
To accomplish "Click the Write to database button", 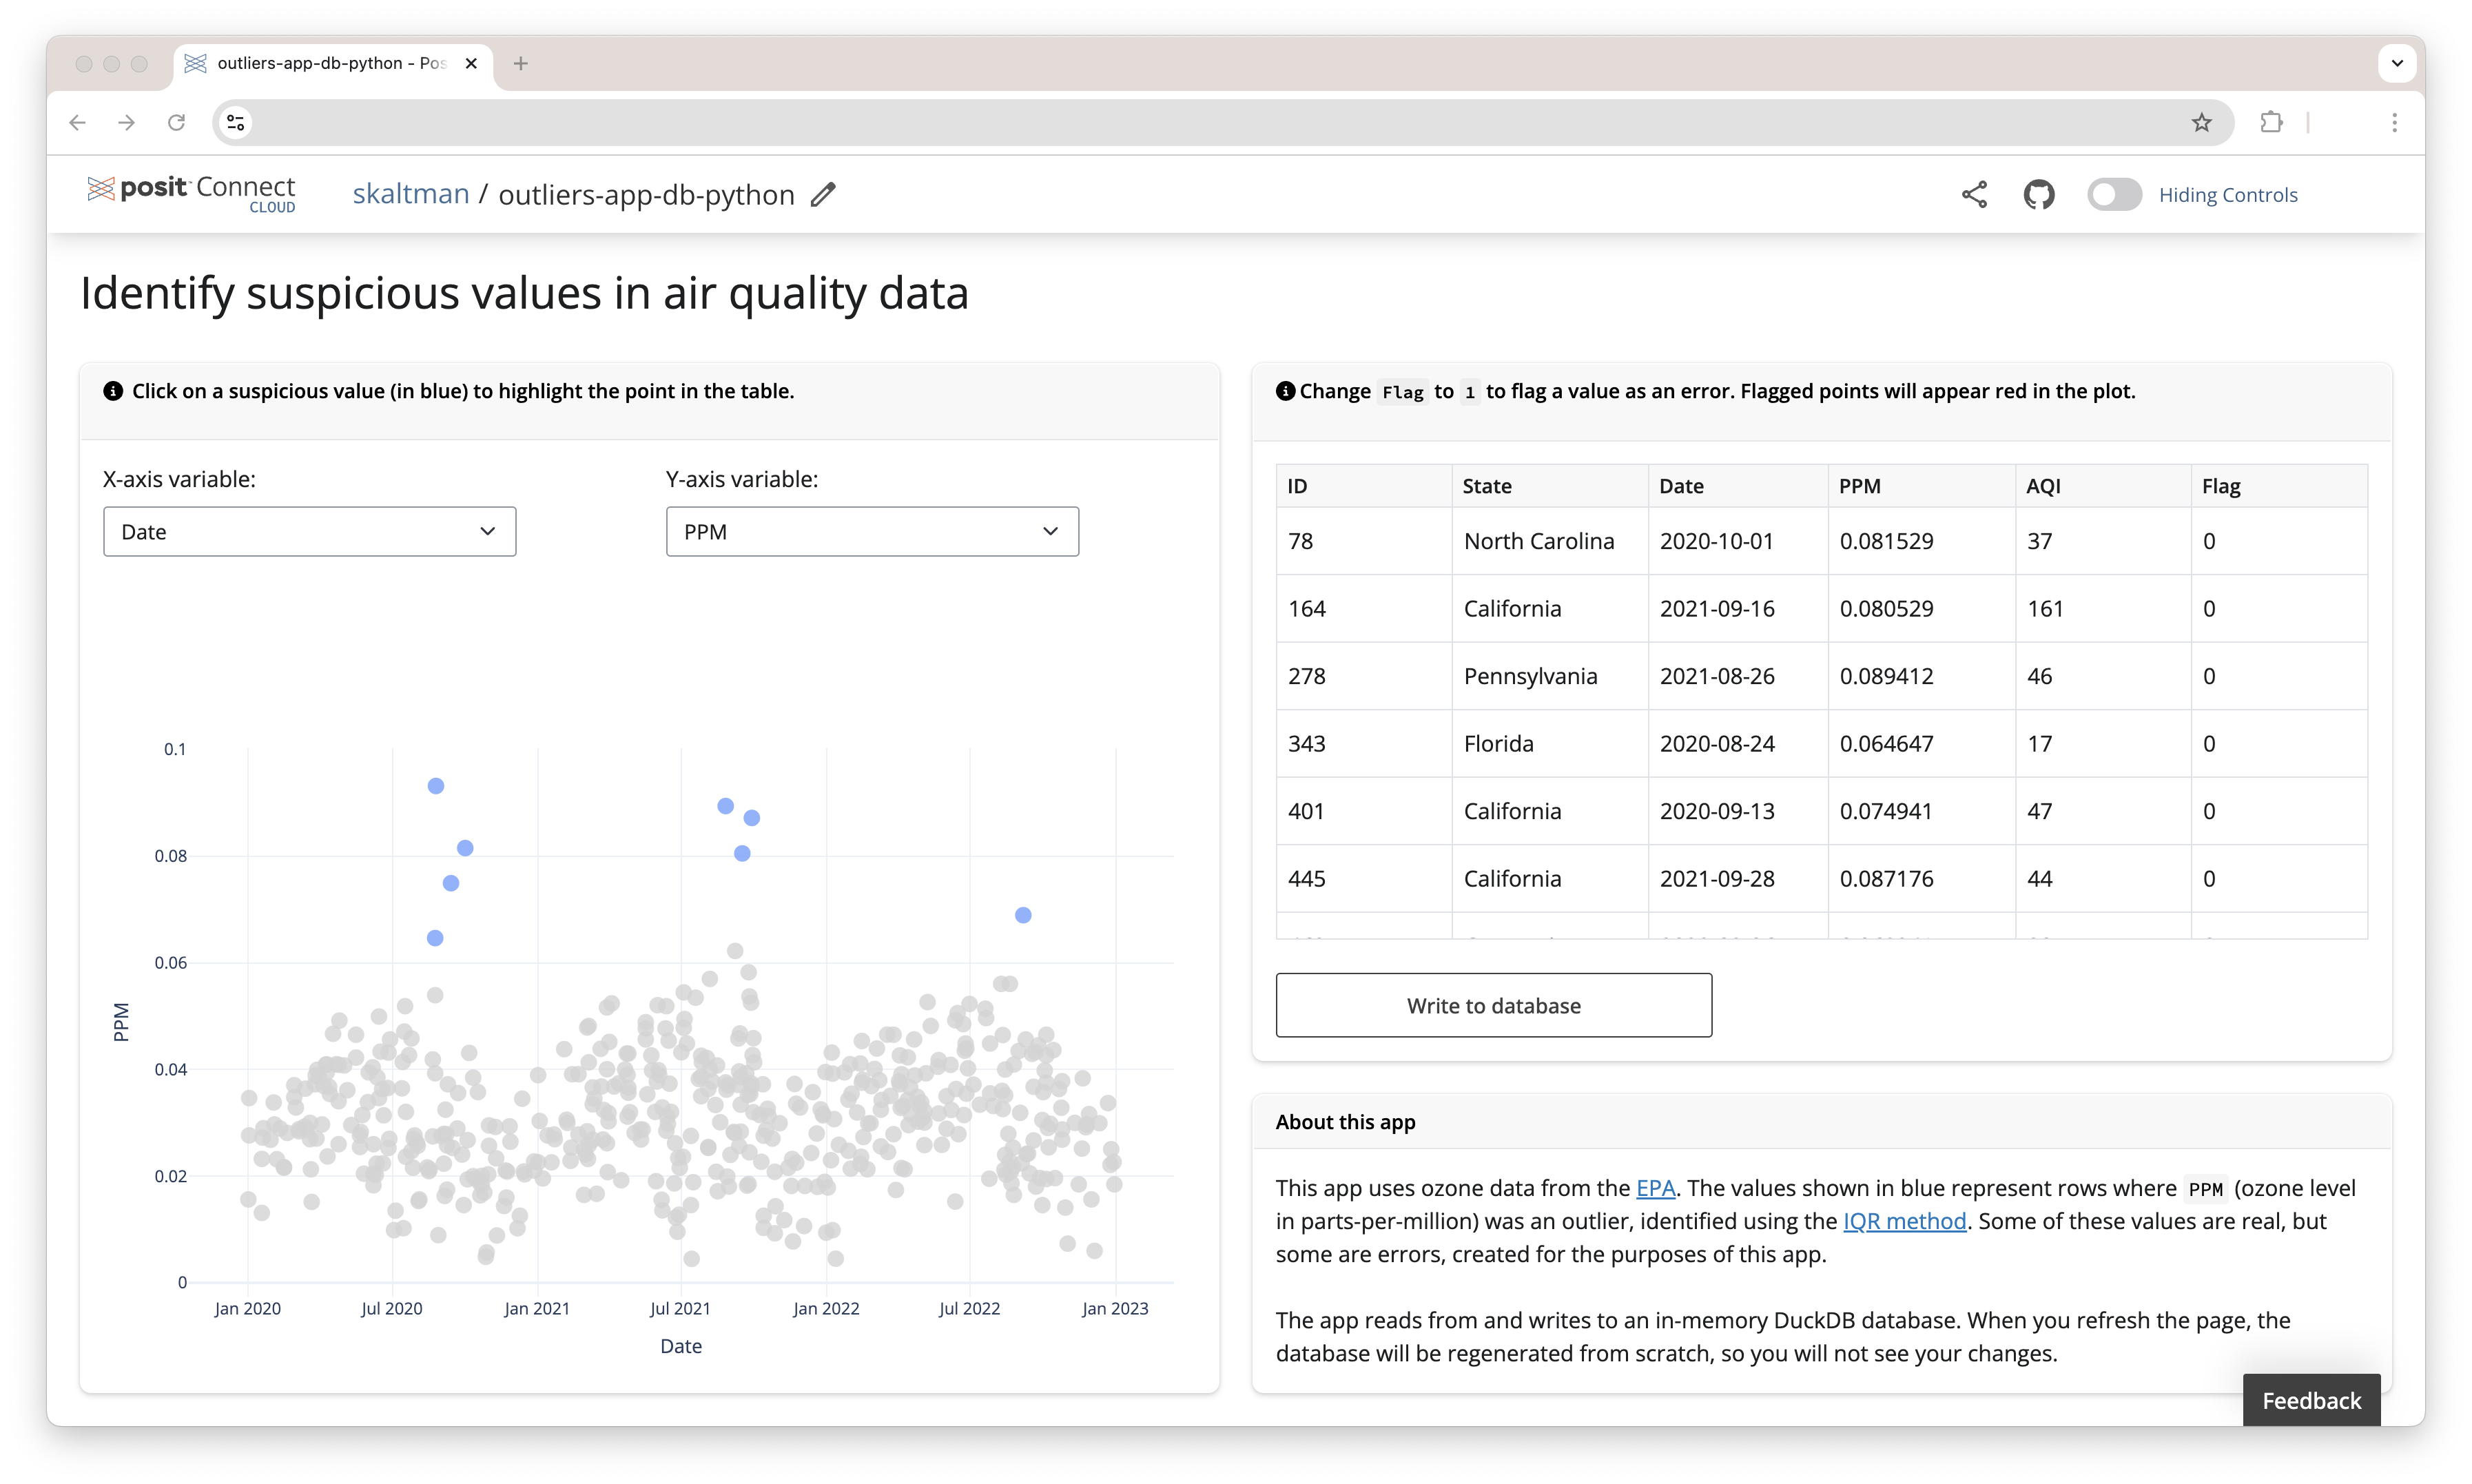I will point(1492,1005).
